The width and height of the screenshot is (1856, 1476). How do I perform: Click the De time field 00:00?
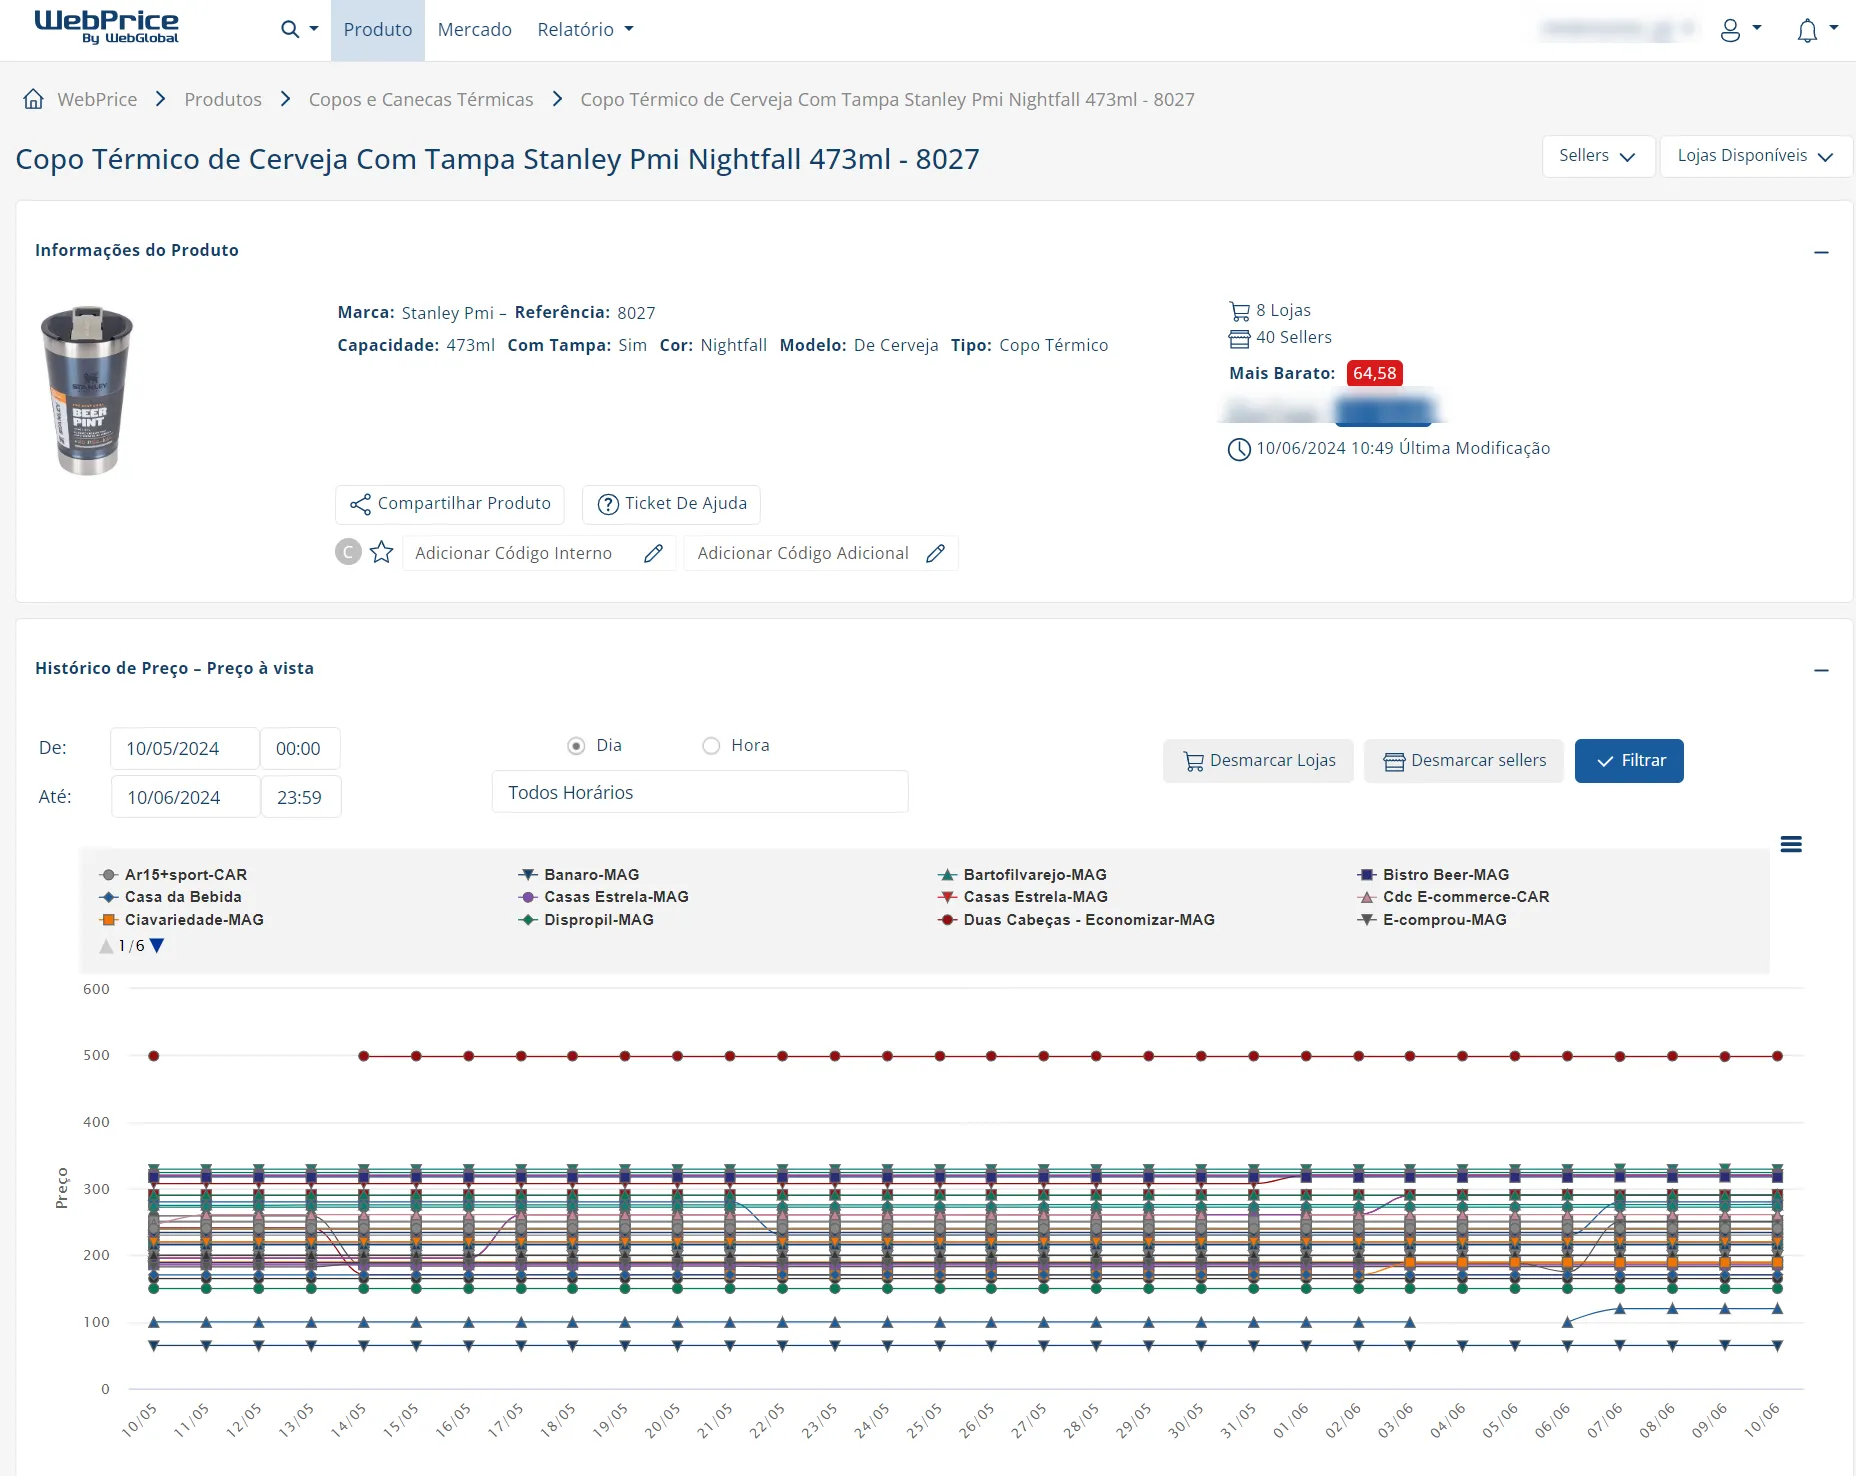(300, 748)
